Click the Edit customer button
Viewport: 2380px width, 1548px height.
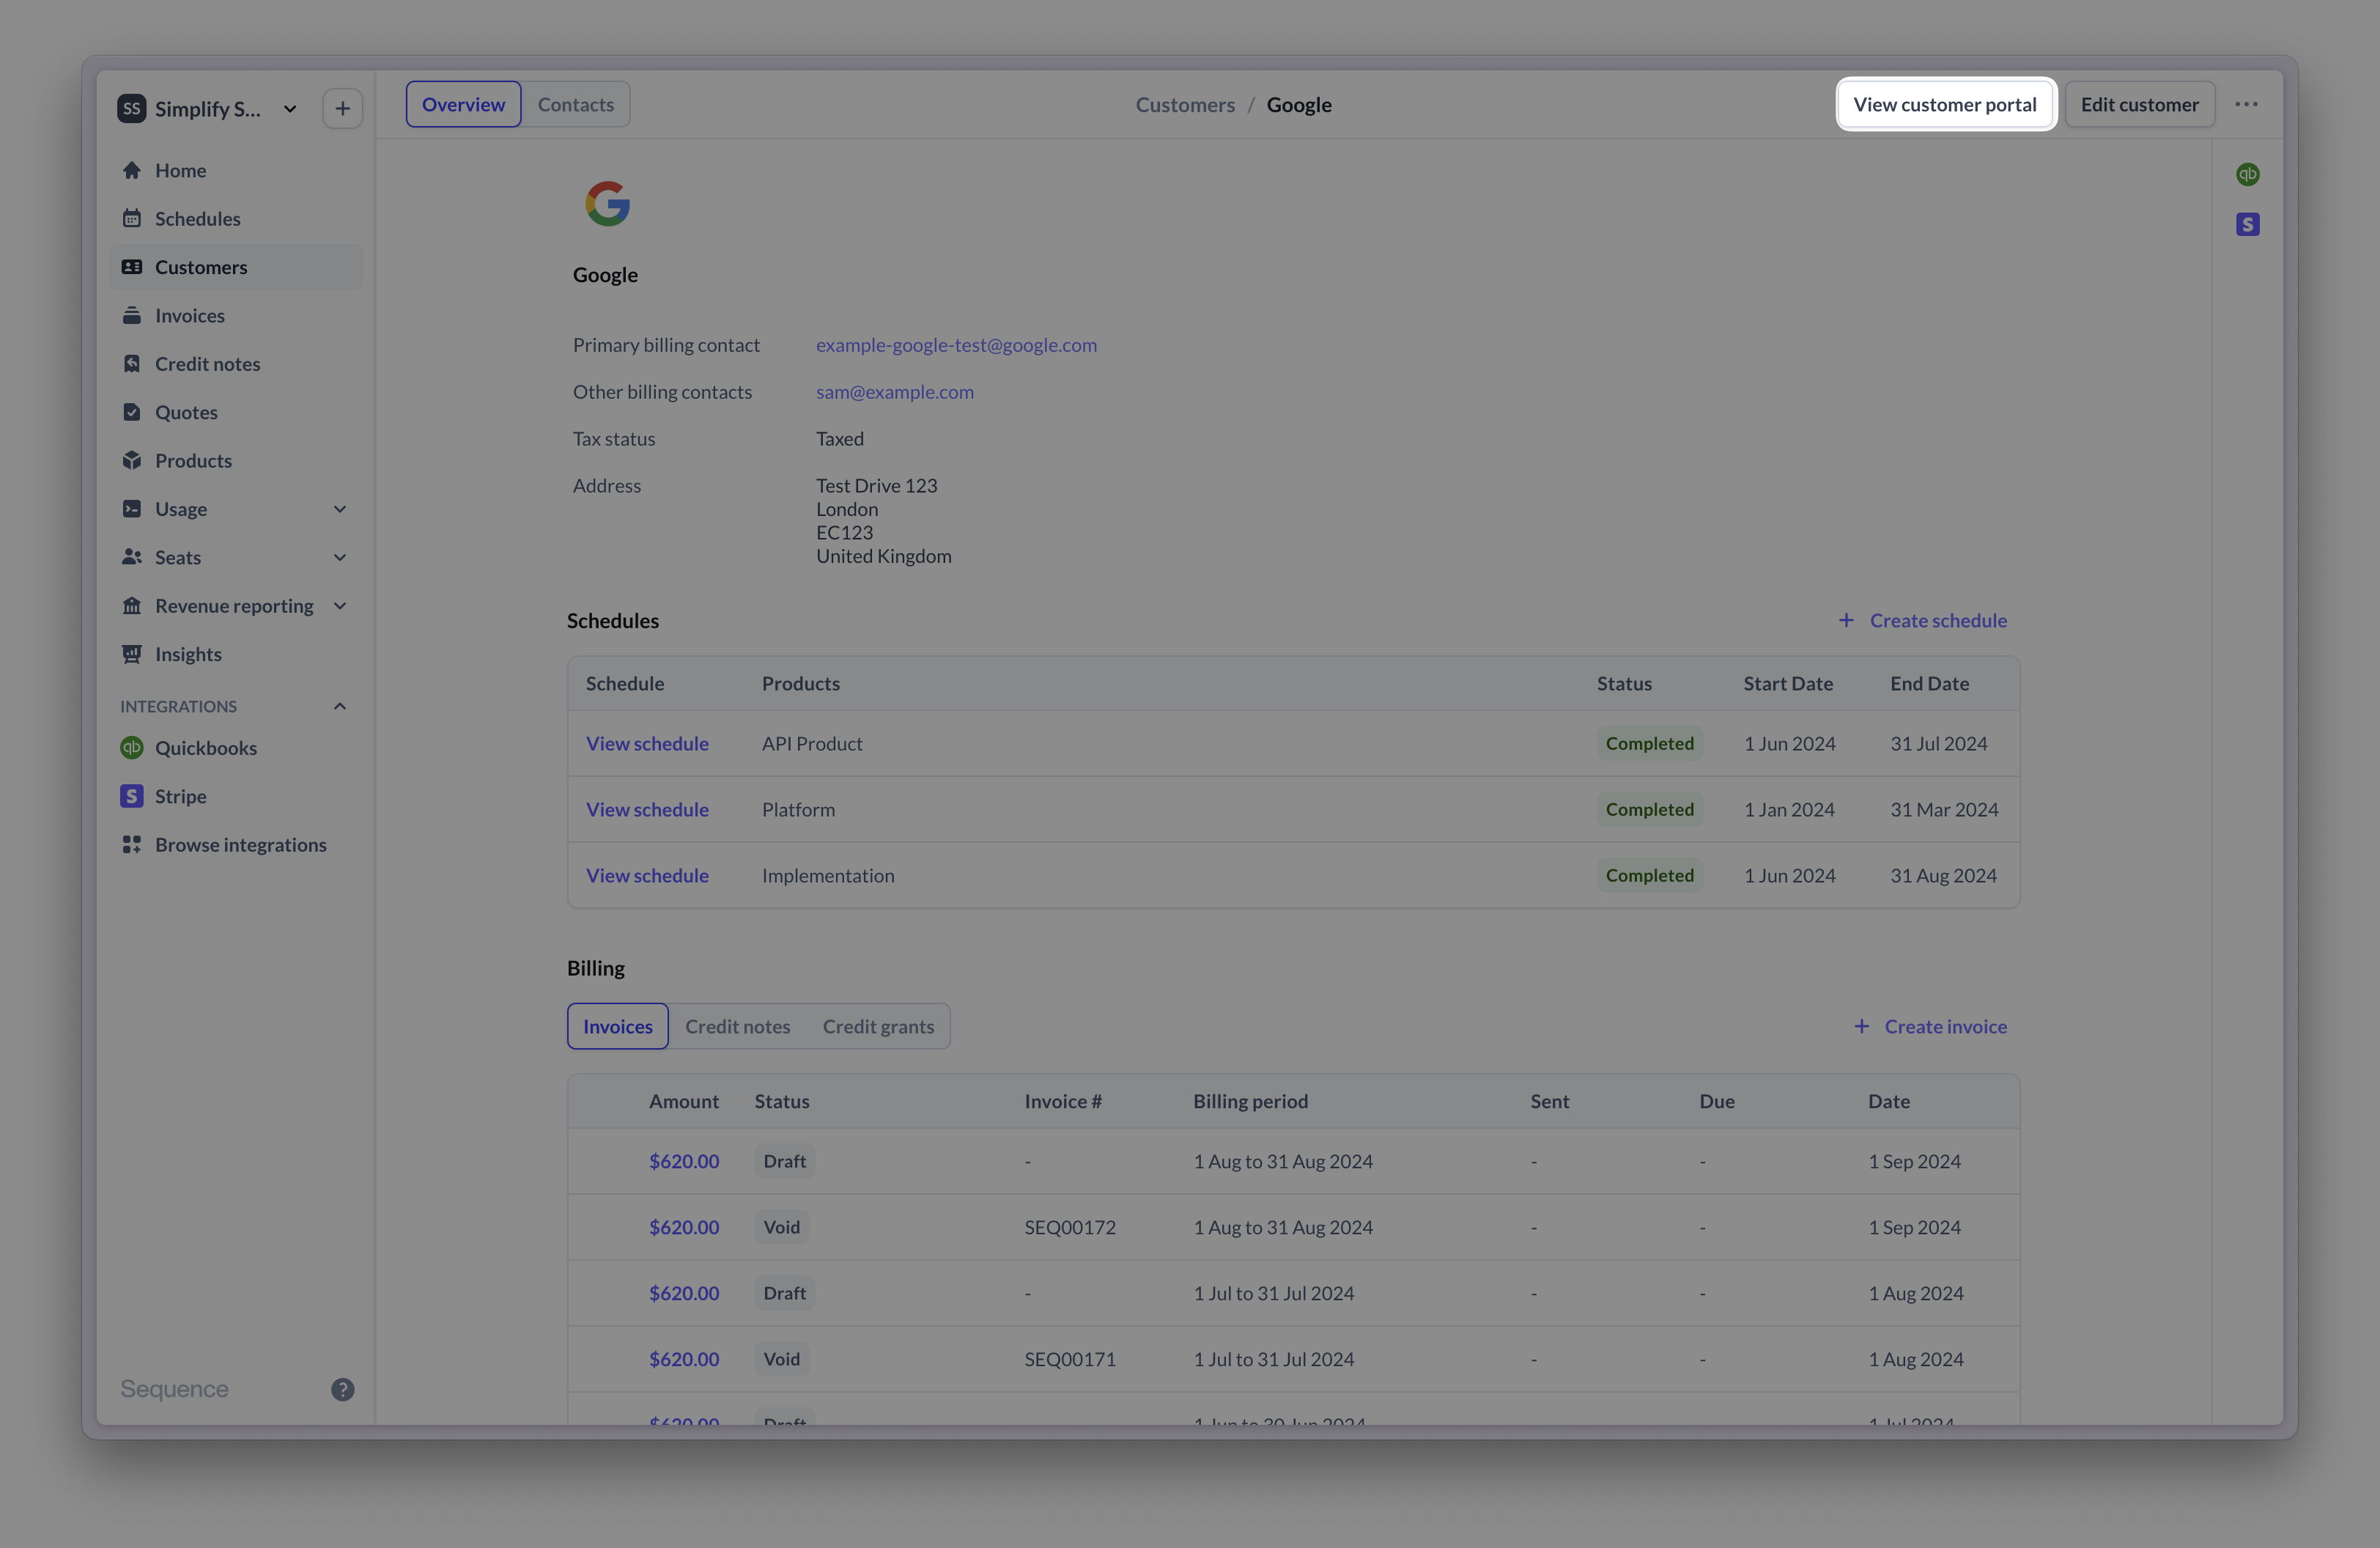2139,104
